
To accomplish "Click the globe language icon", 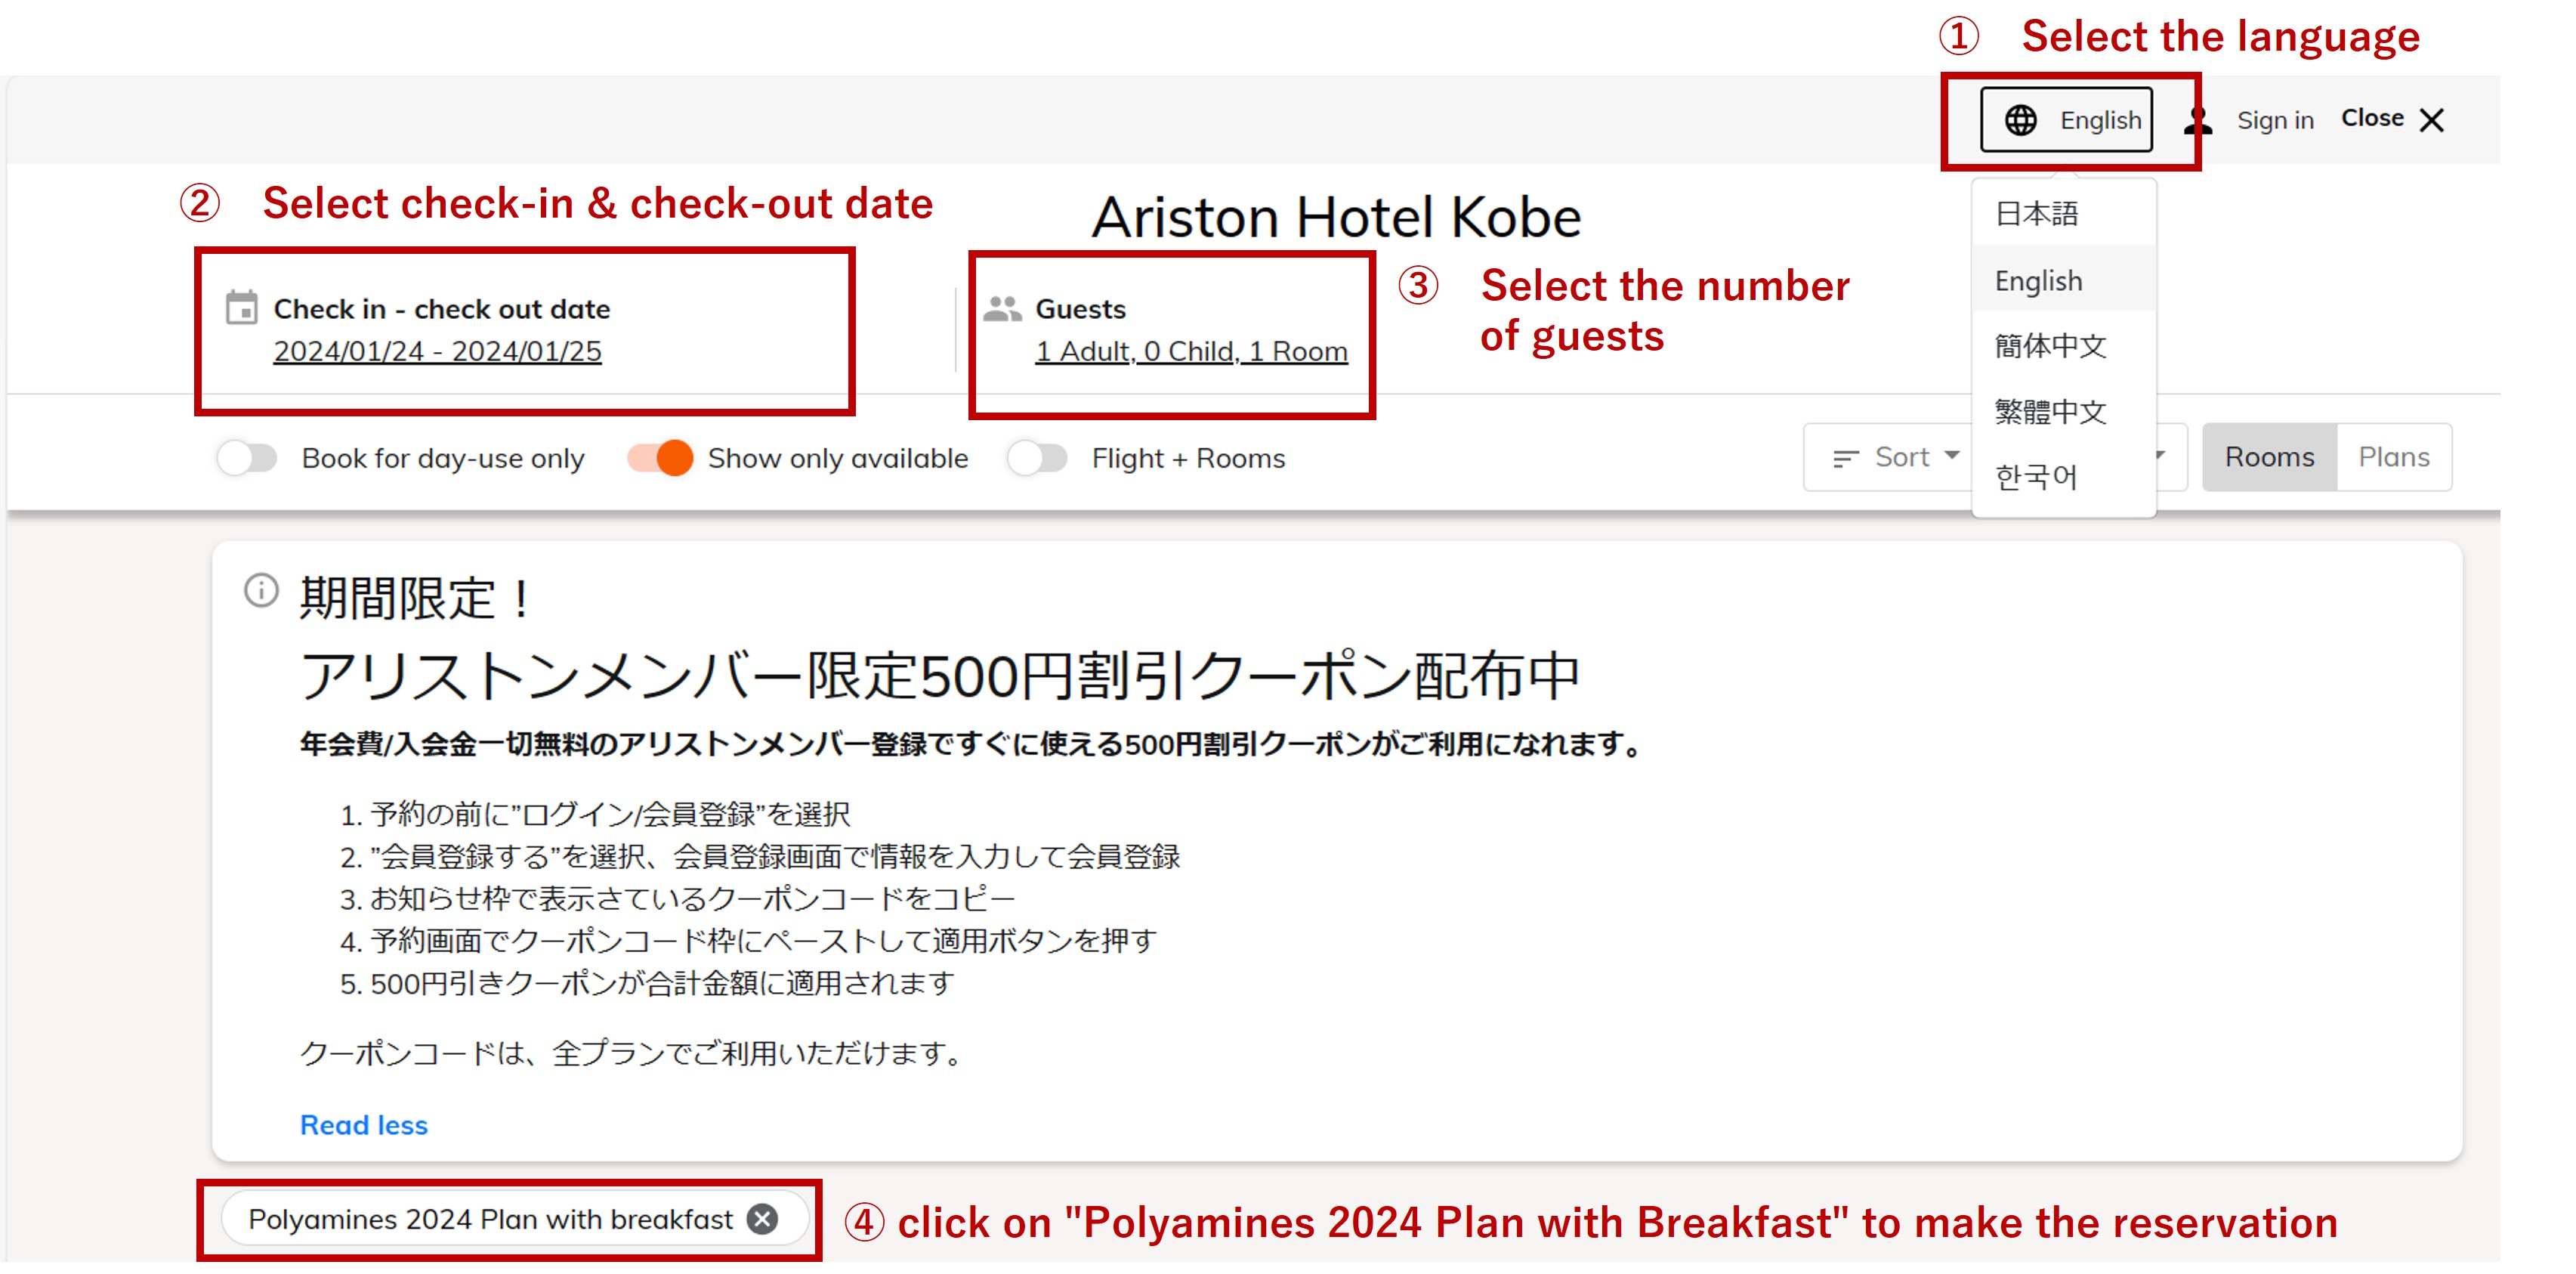I will tap(2020, 120).
